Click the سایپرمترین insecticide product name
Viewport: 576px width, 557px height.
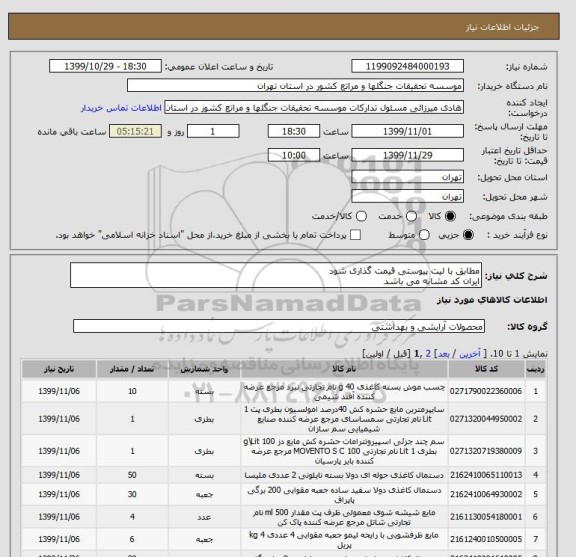tap(344, 419)
